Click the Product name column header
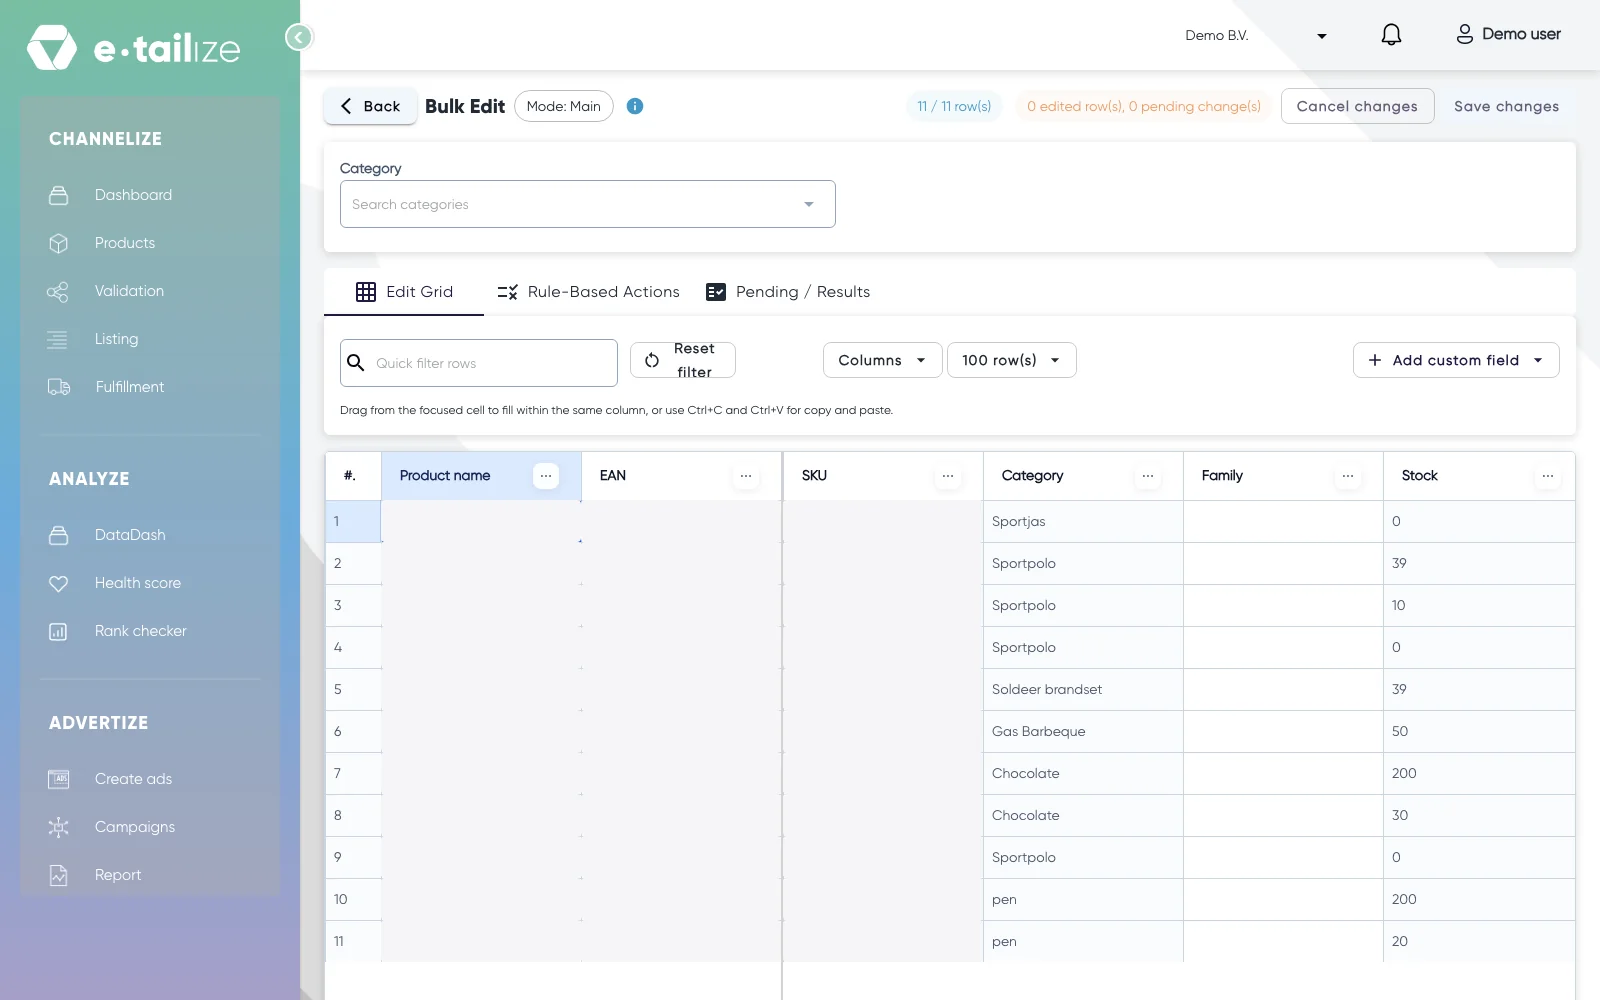Screen dimensions: 1600x1000 (481, 476)
